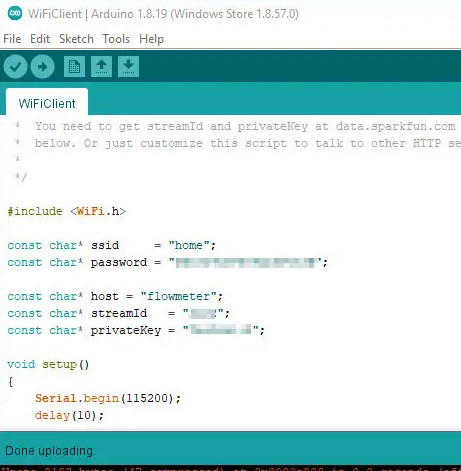Viewport: 461px width, 471px height.
Task: Click the blurred streamId string value
Action: (203, 313)
